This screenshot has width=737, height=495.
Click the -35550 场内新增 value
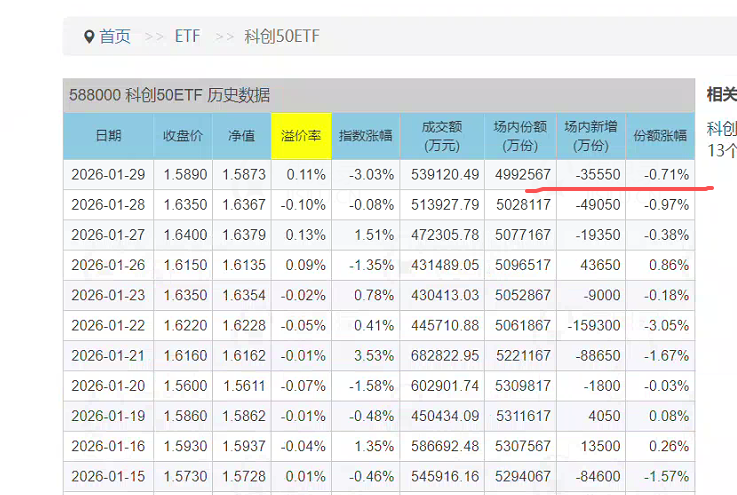coord(597,174)
